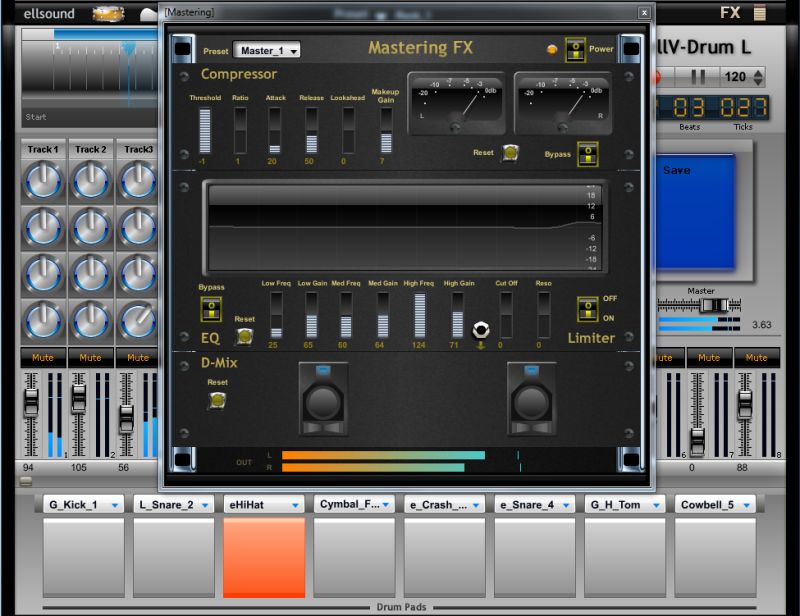Hit the orange eHiHat drum pad
Viewport: 800px width, 616px height.
(x=264, y=555)
